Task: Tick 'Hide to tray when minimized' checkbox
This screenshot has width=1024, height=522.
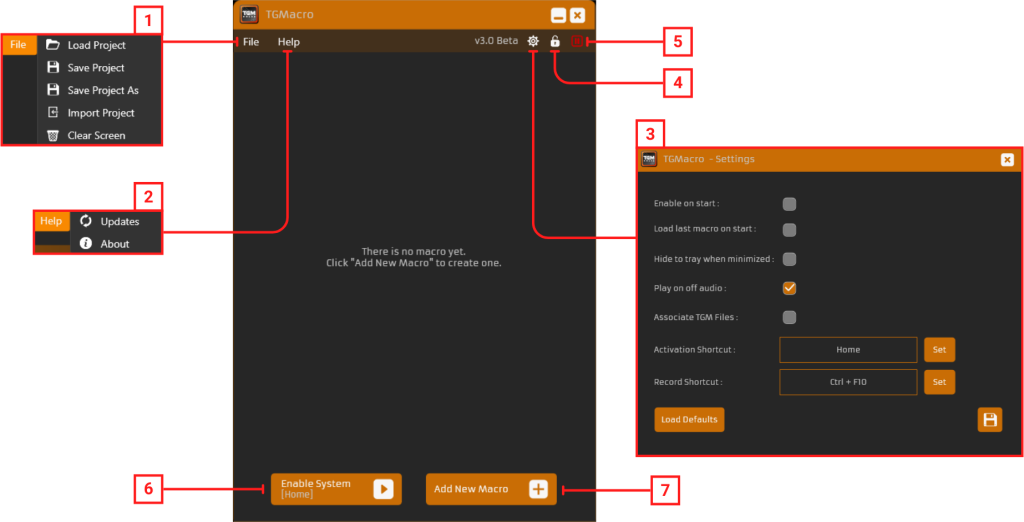Action: click(789, 259)
